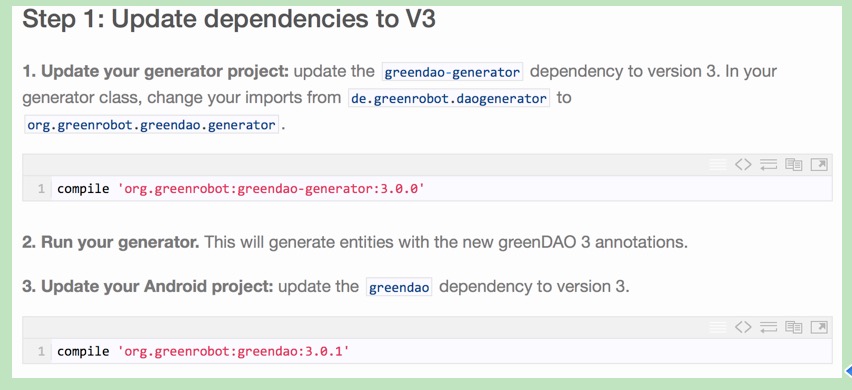Toggle line wrap on greendao:3.0.1 snippet
Image resolution: width=852 pixels, height=390 pixels.
768,327
